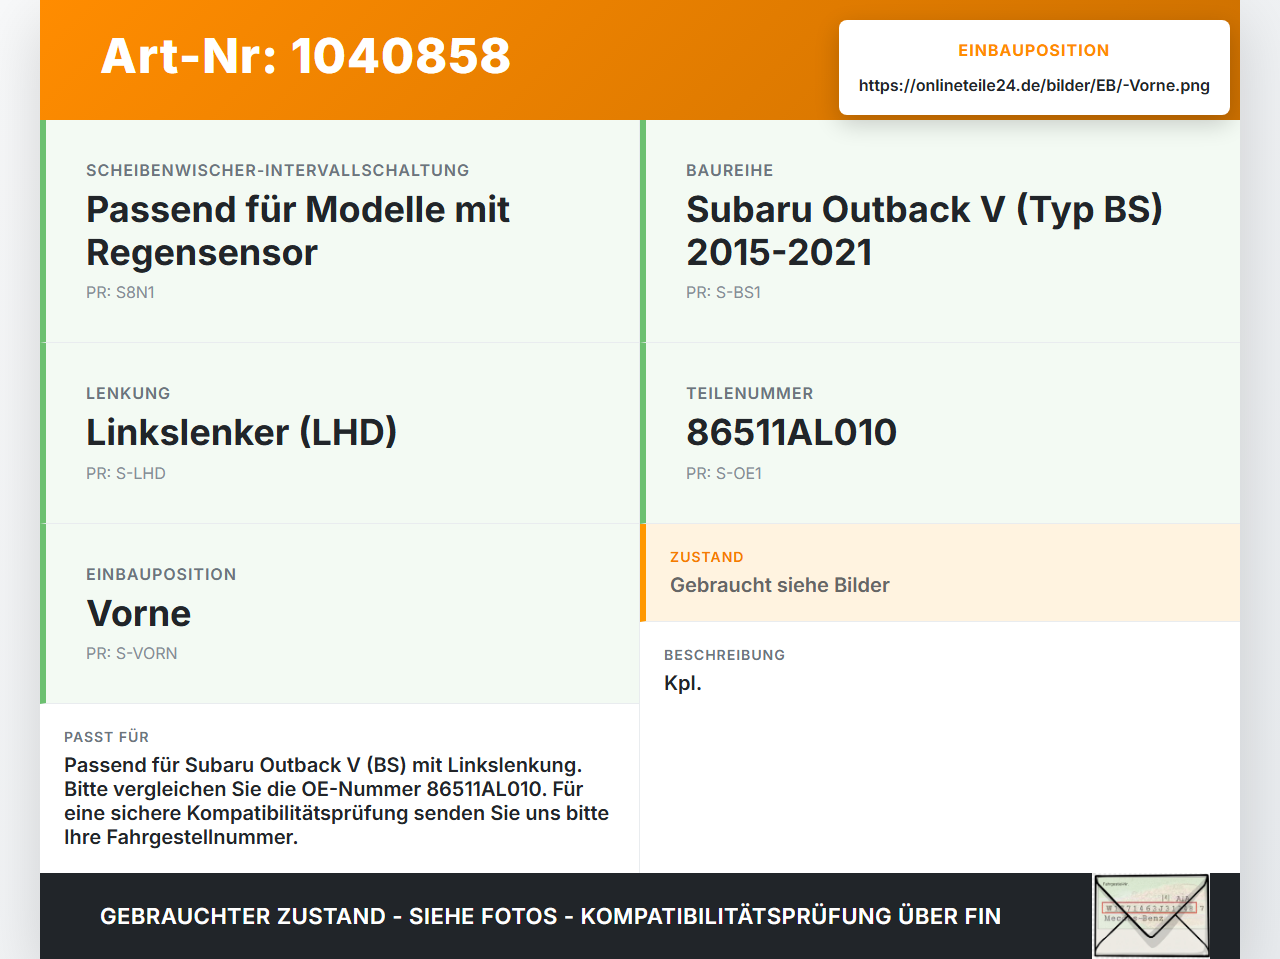Click the orange EINBAUPOSITION label in header card
This screenshot has height=959, width=1280.
point(1034,50)
